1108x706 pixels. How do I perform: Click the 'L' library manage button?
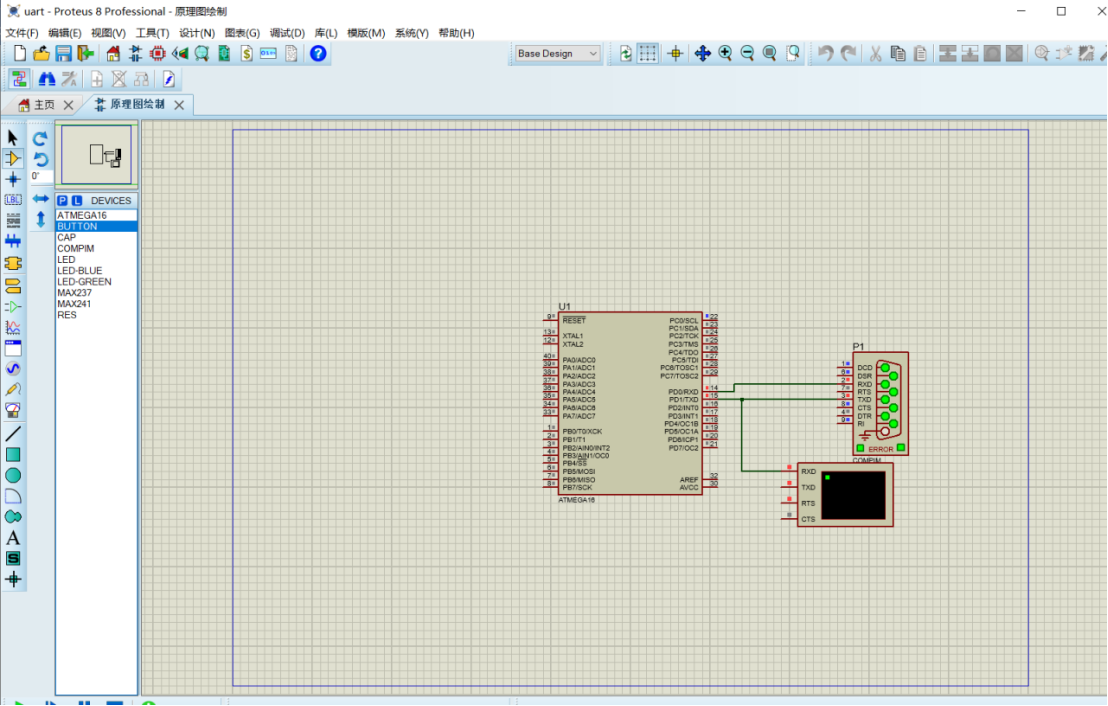(x=77, y=201)
